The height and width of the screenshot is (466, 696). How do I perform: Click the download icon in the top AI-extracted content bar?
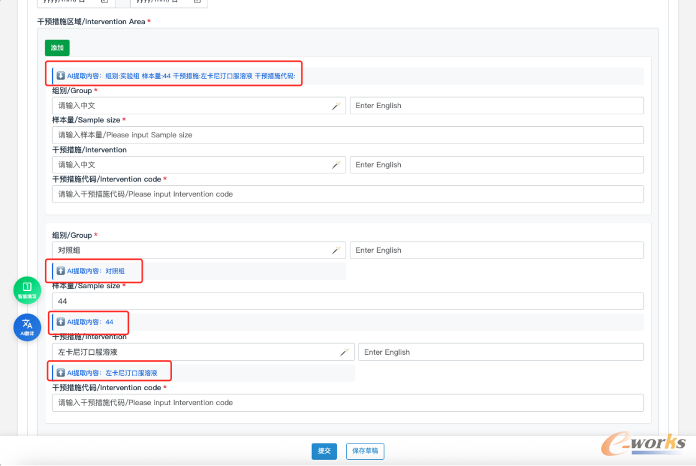[x=60, y=75]
